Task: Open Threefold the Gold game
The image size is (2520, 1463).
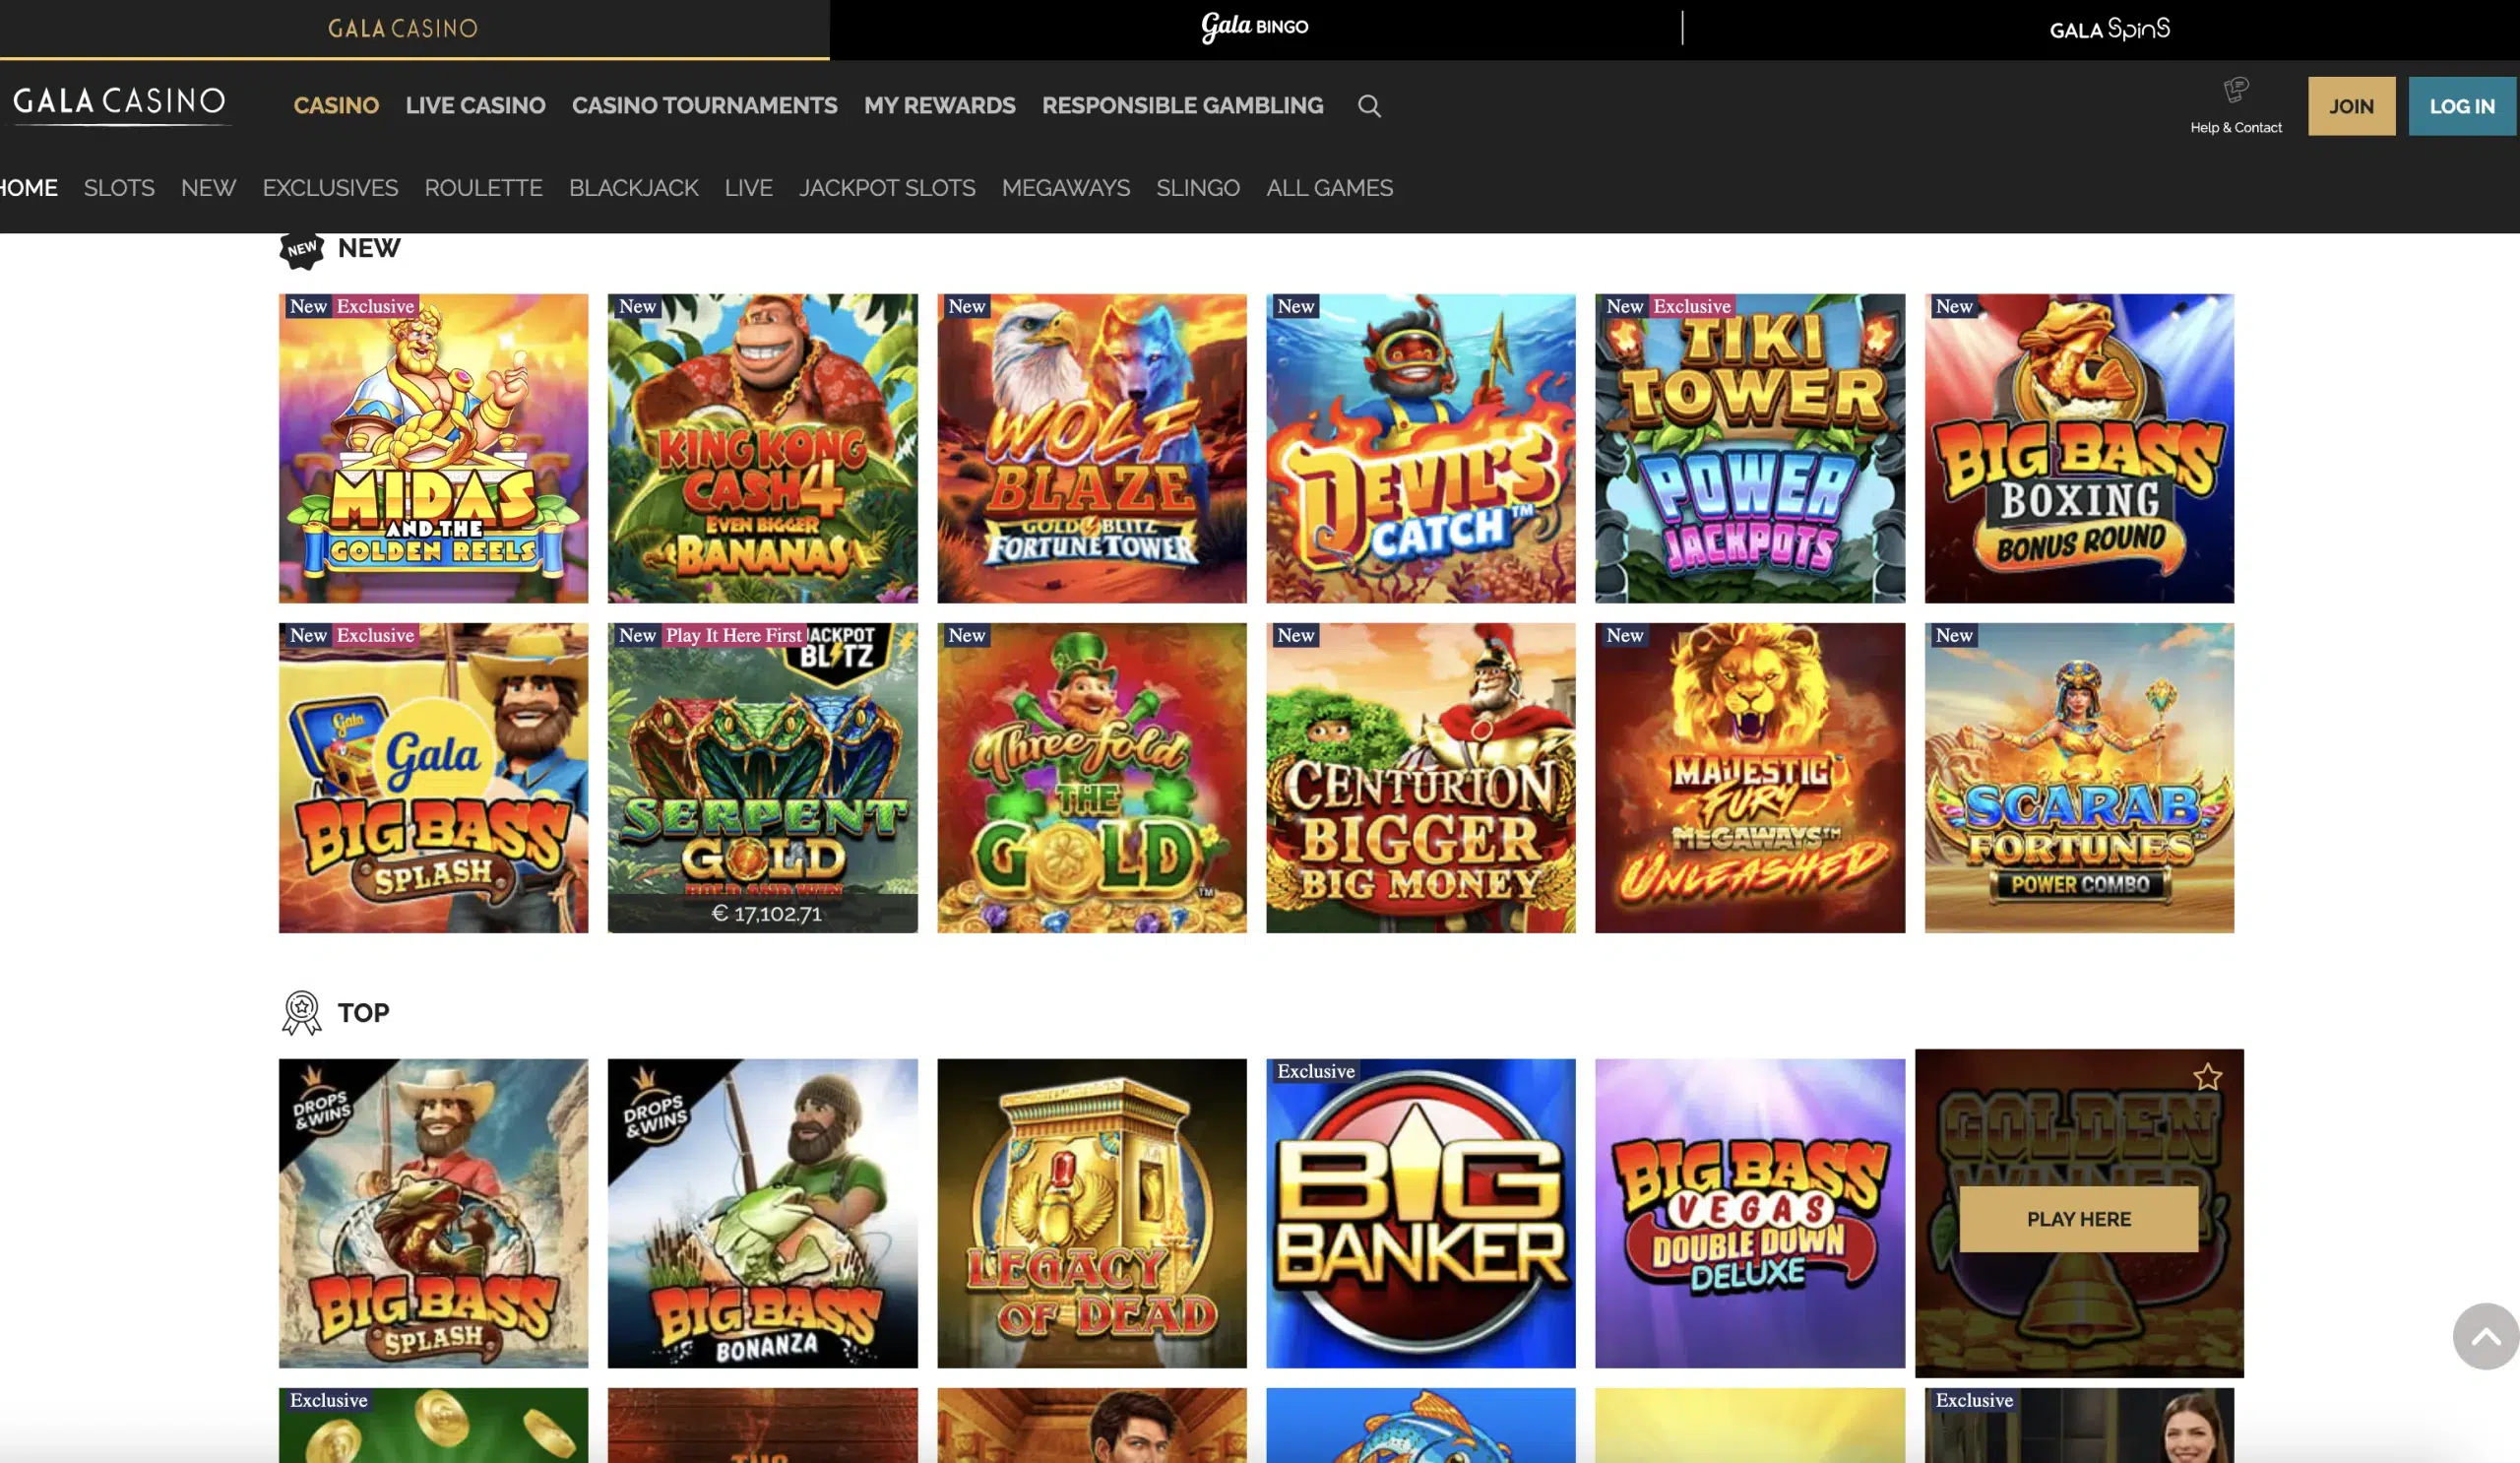Action: (x=1092, y=778)
